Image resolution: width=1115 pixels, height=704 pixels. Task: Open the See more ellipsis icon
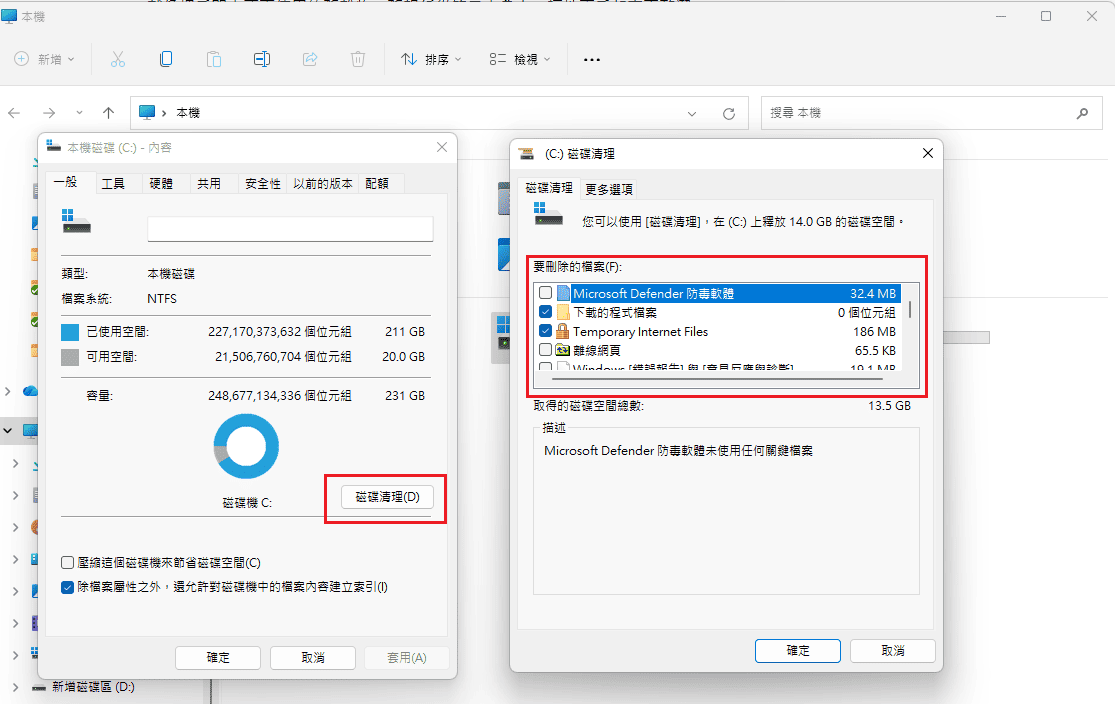pyautogui.click(x=591, y=59)
